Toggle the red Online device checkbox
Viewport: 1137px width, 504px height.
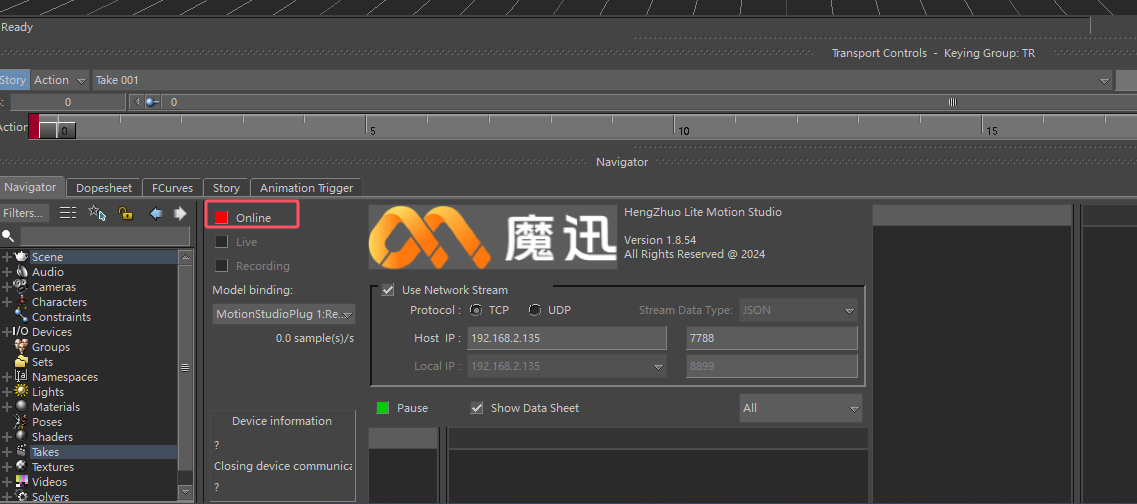coord(222,218)
